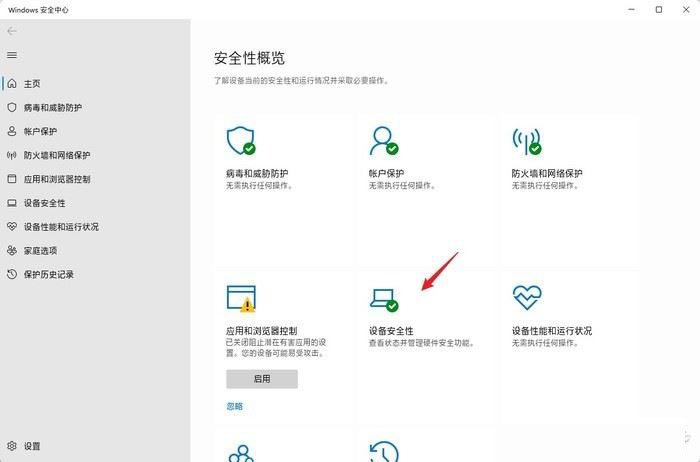Image resolution: width=700 pixels, height=462 pixels.
Task: Select 防火墙和网络保护 in the sidebar
Action: 57,155
